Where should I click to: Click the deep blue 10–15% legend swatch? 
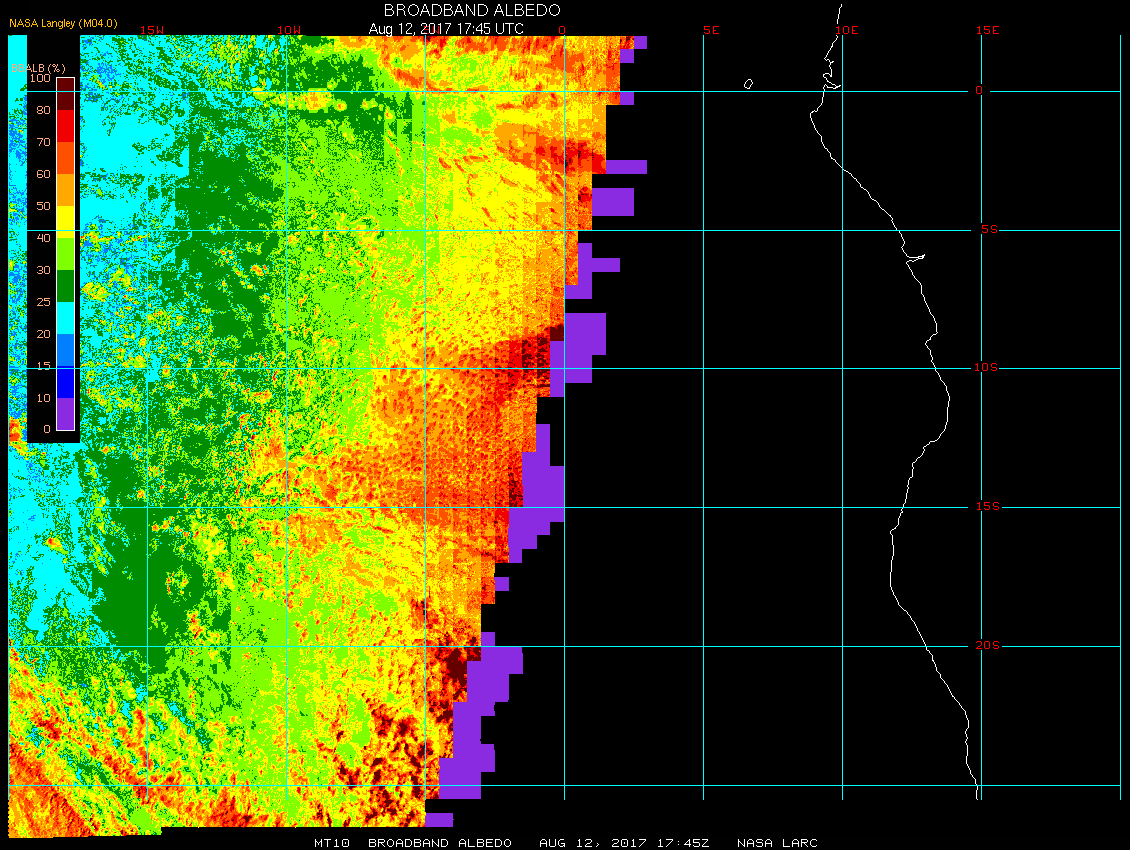coord(66,381)
